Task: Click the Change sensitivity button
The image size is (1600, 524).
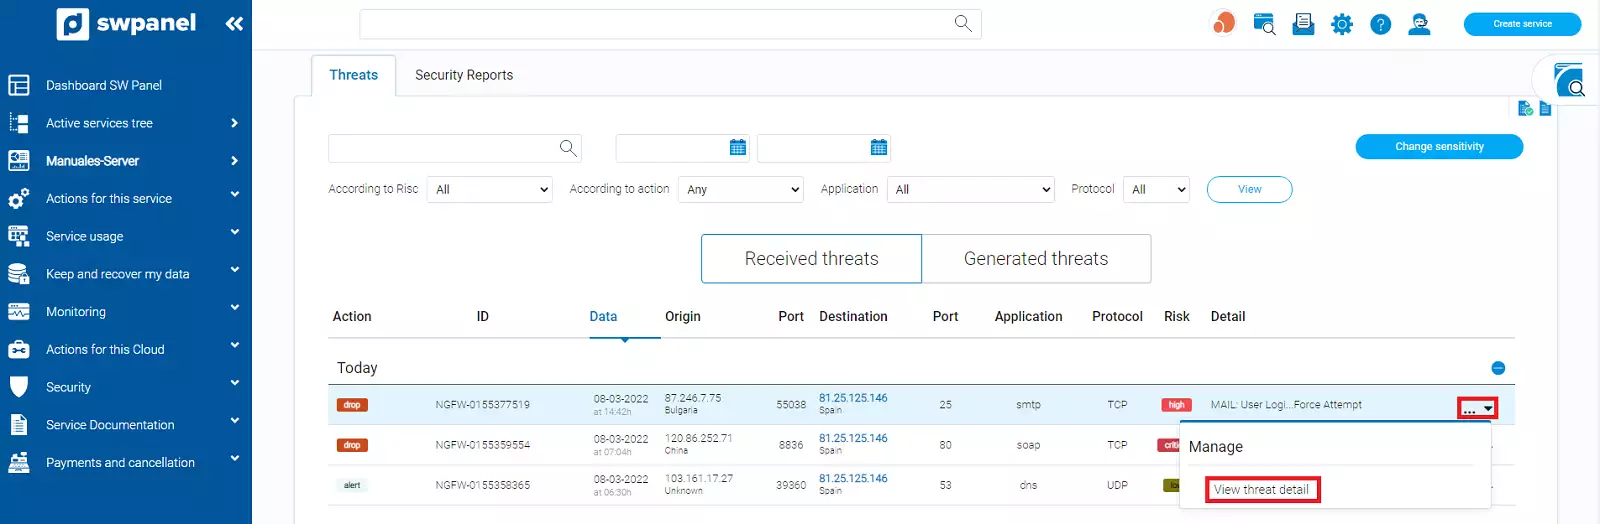Action: click(1439, 147)
